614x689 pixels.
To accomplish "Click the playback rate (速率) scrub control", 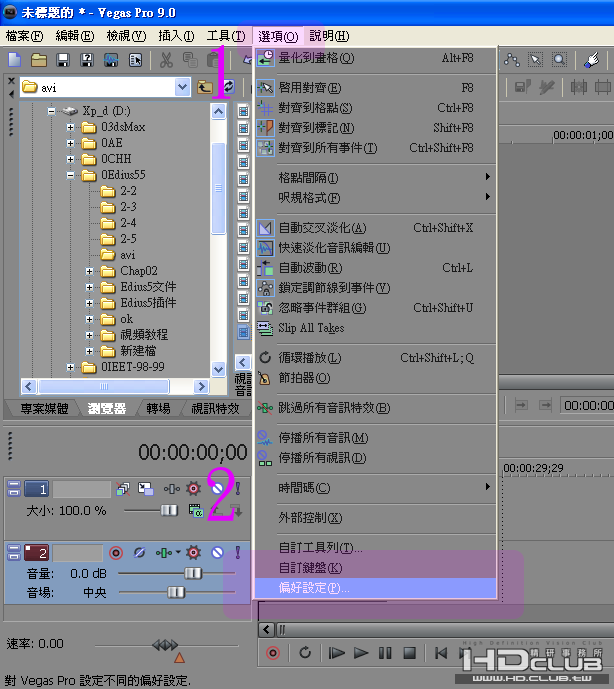I will (x=167, y=646).
